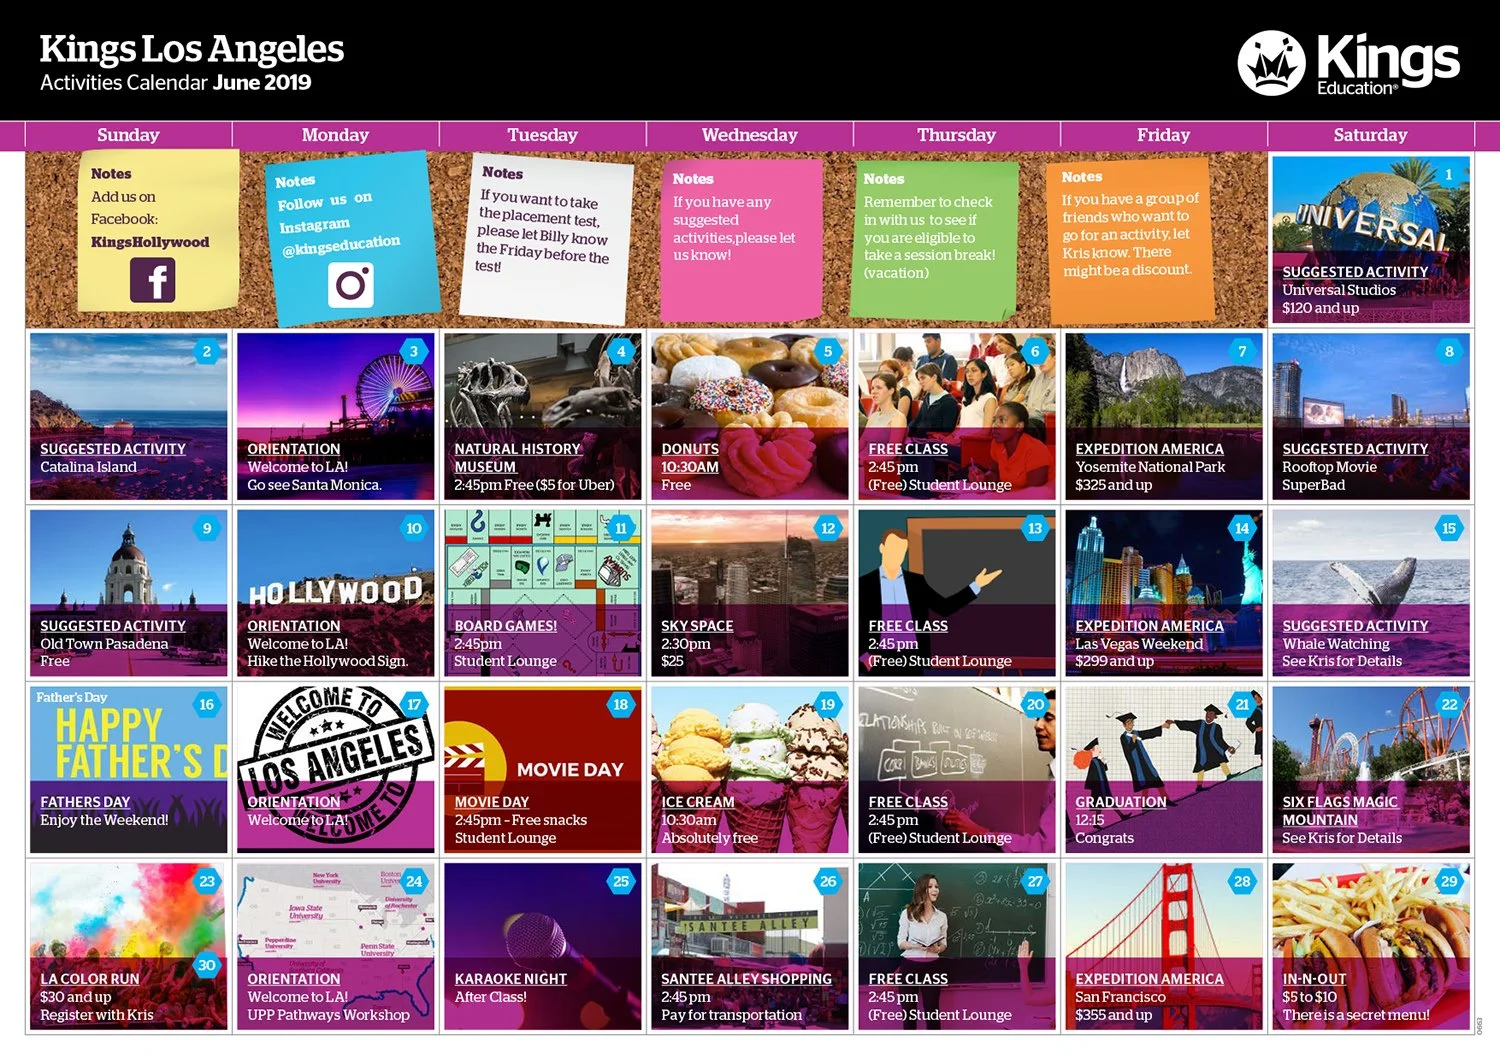Open the Board Games! event title
The height and width of the screenshot is (1060, 1500).
[x=506, y=626]
